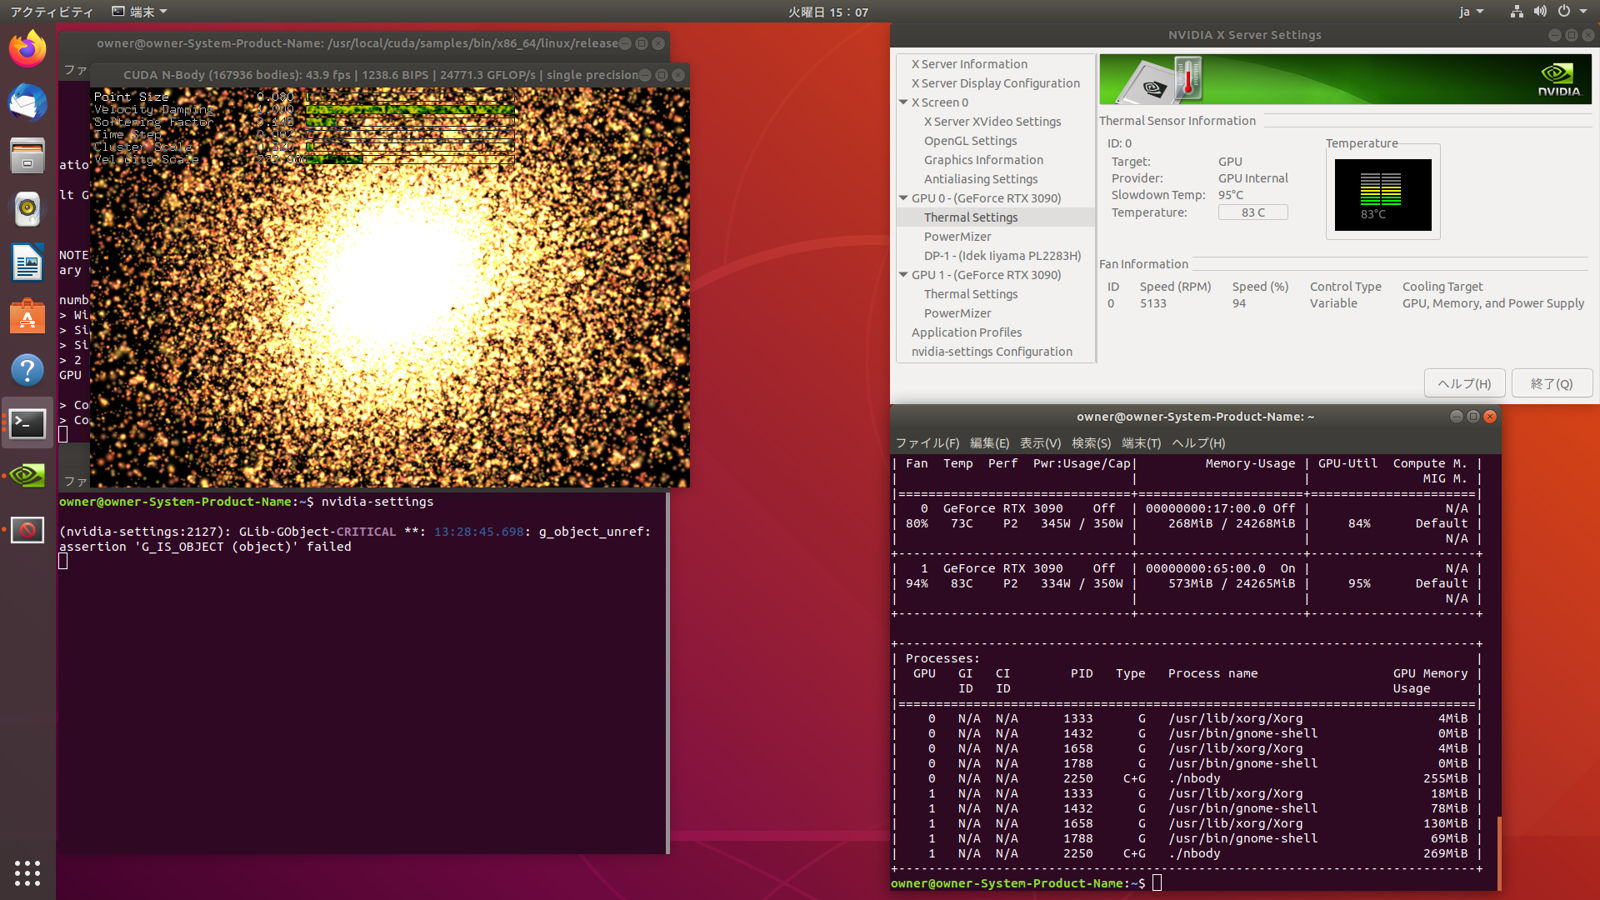This screenshot has width=1600, height=900.
Task: Click the 終了(Q) quit button
Action: [1551, 383]
